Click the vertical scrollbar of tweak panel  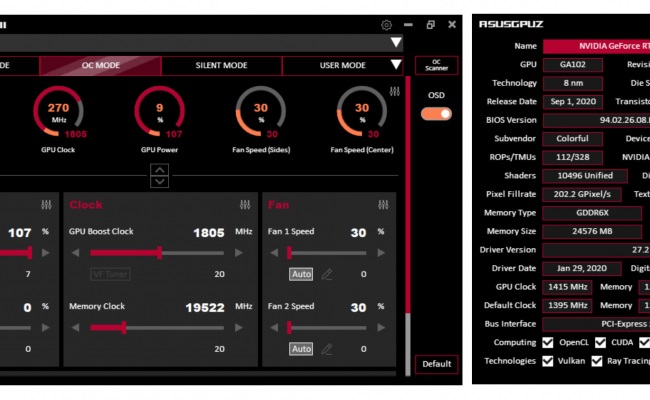[x=408, y=226]
